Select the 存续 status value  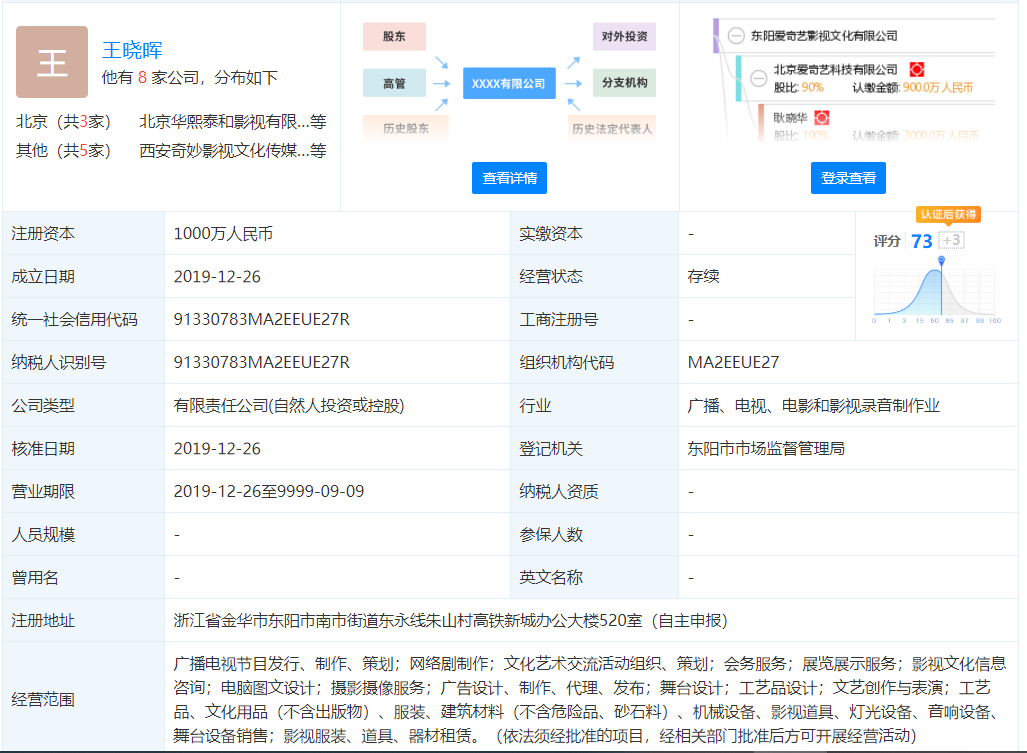(703, 276)
